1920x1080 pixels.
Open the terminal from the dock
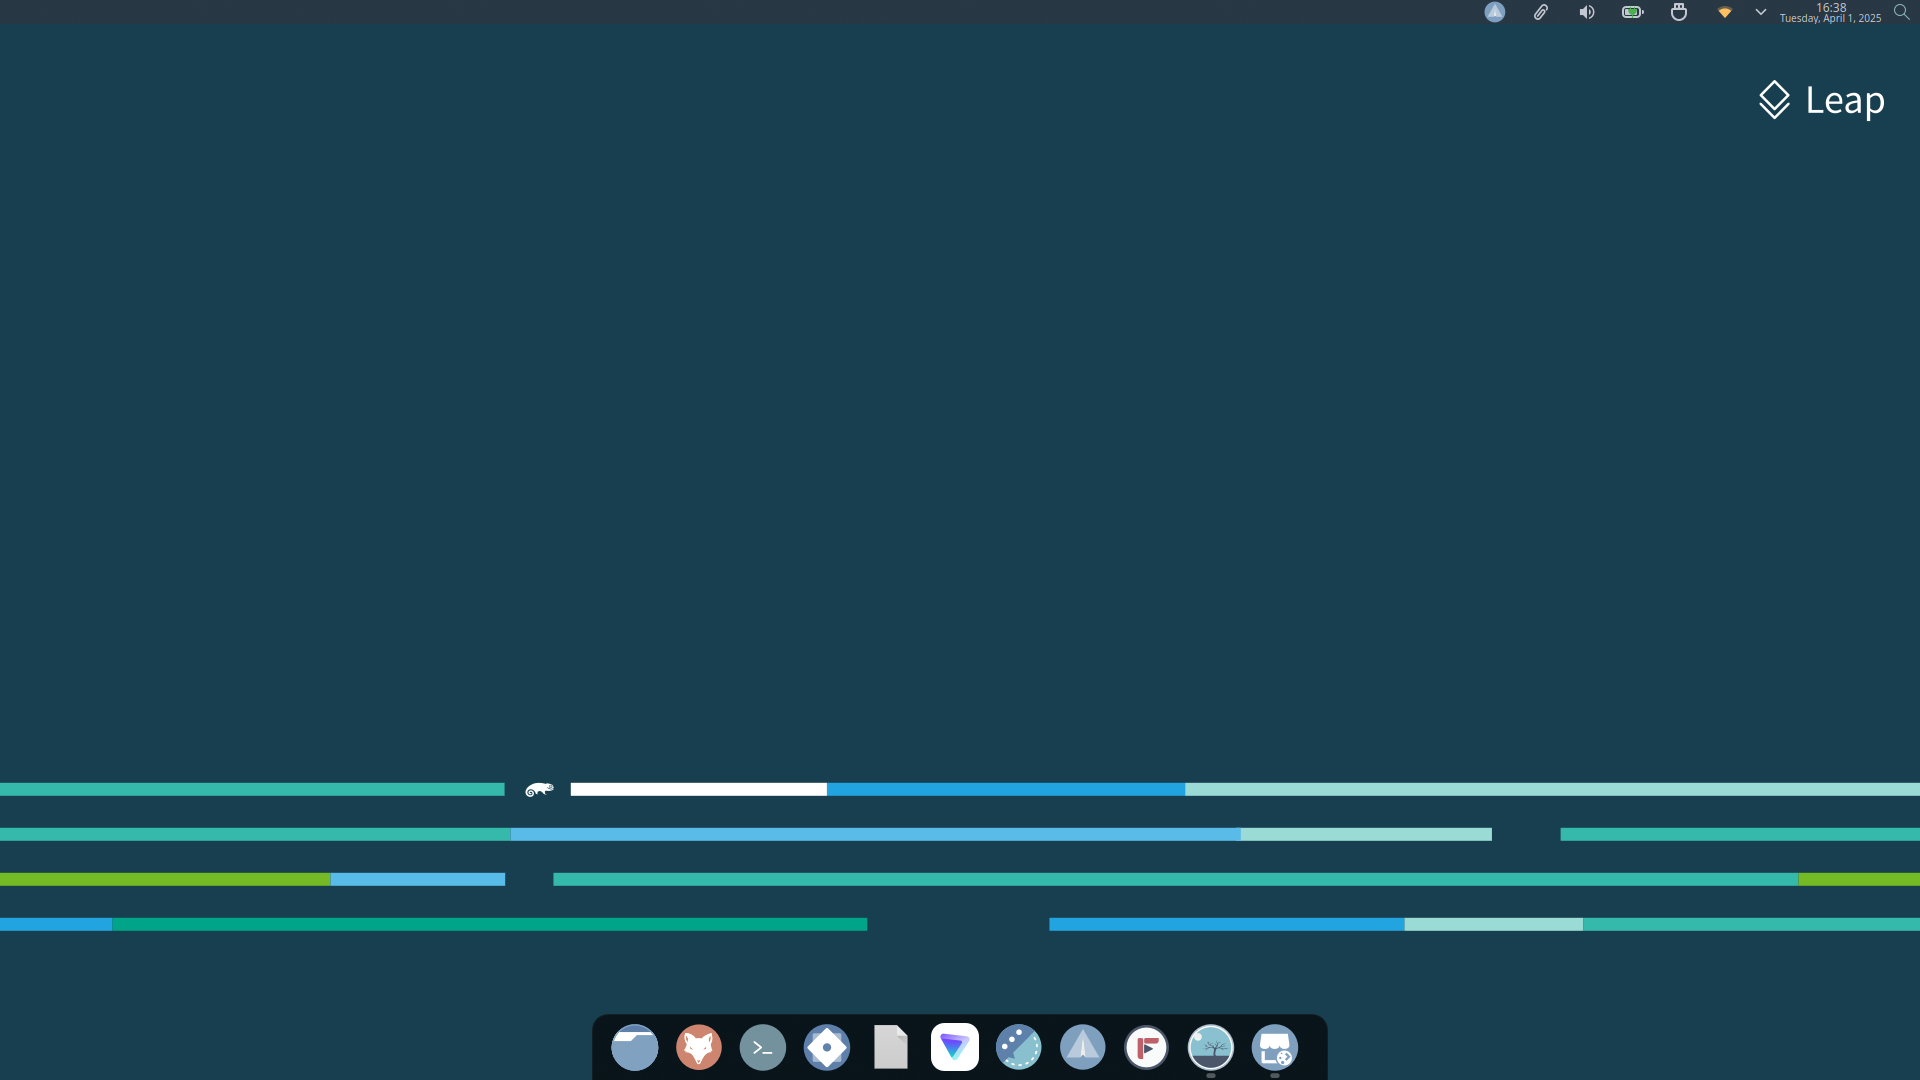coord(763,1047)
